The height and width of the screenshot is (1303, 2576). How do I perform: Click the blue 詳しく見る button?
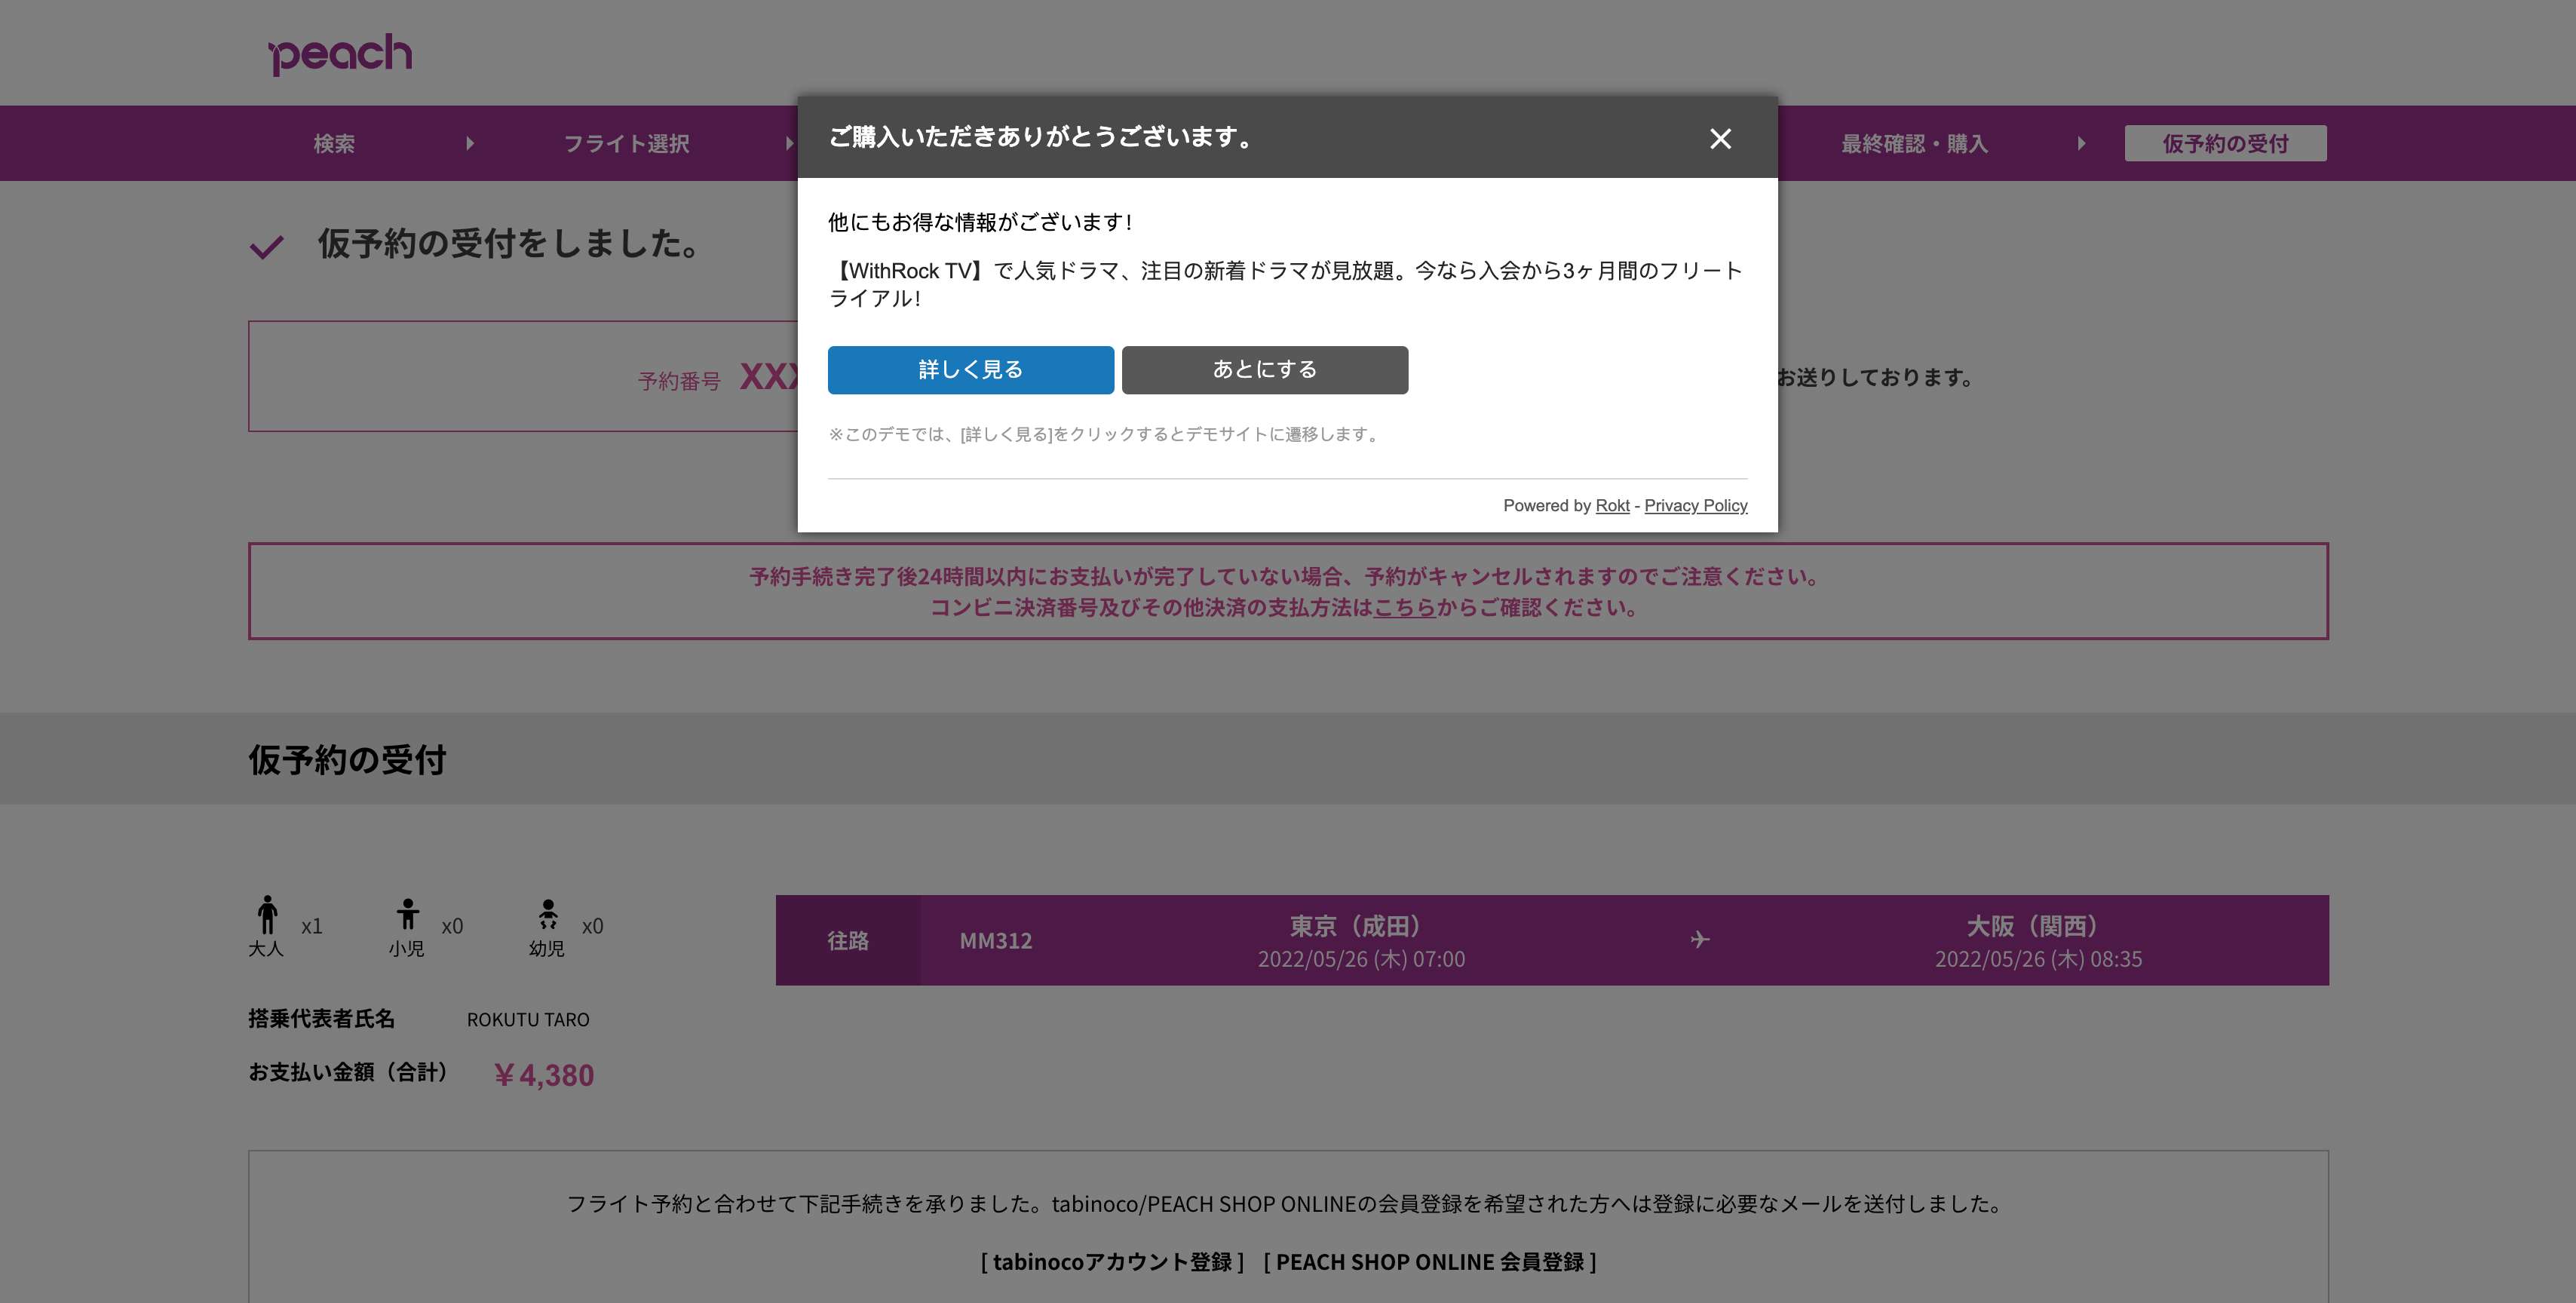(x=970, y=370)
